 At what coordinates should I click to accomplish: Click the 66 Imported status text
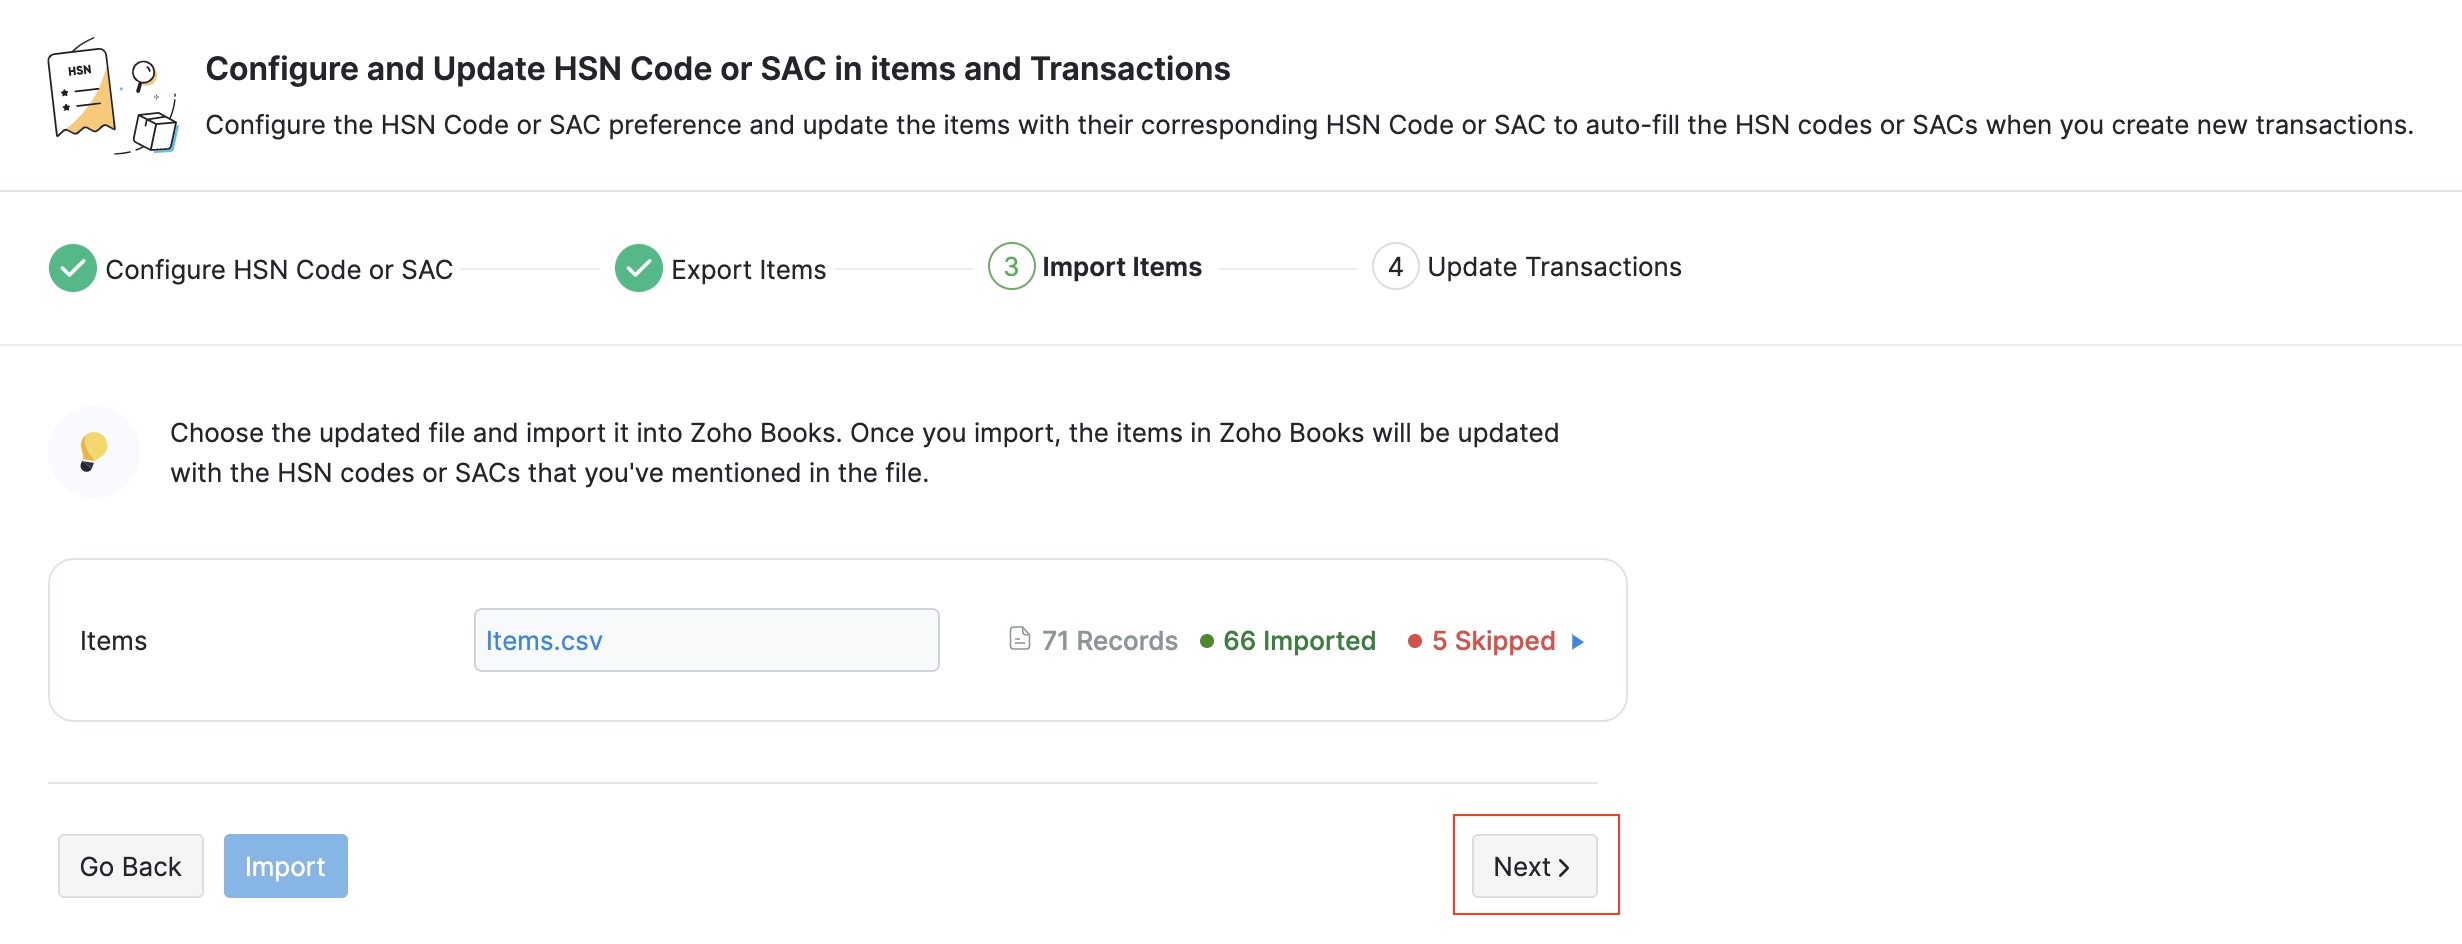tap(1299, 641)
